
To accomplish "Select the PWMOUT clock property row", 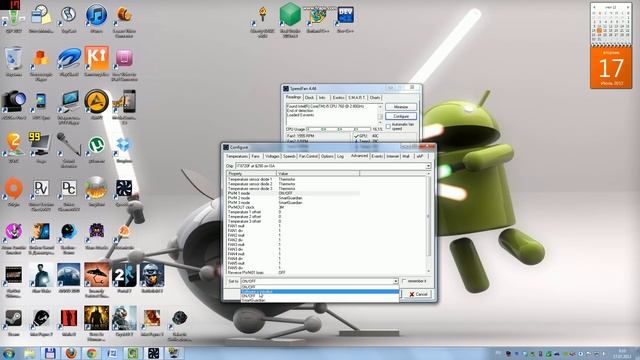I will pyautogui.click(x=293, y=207).
